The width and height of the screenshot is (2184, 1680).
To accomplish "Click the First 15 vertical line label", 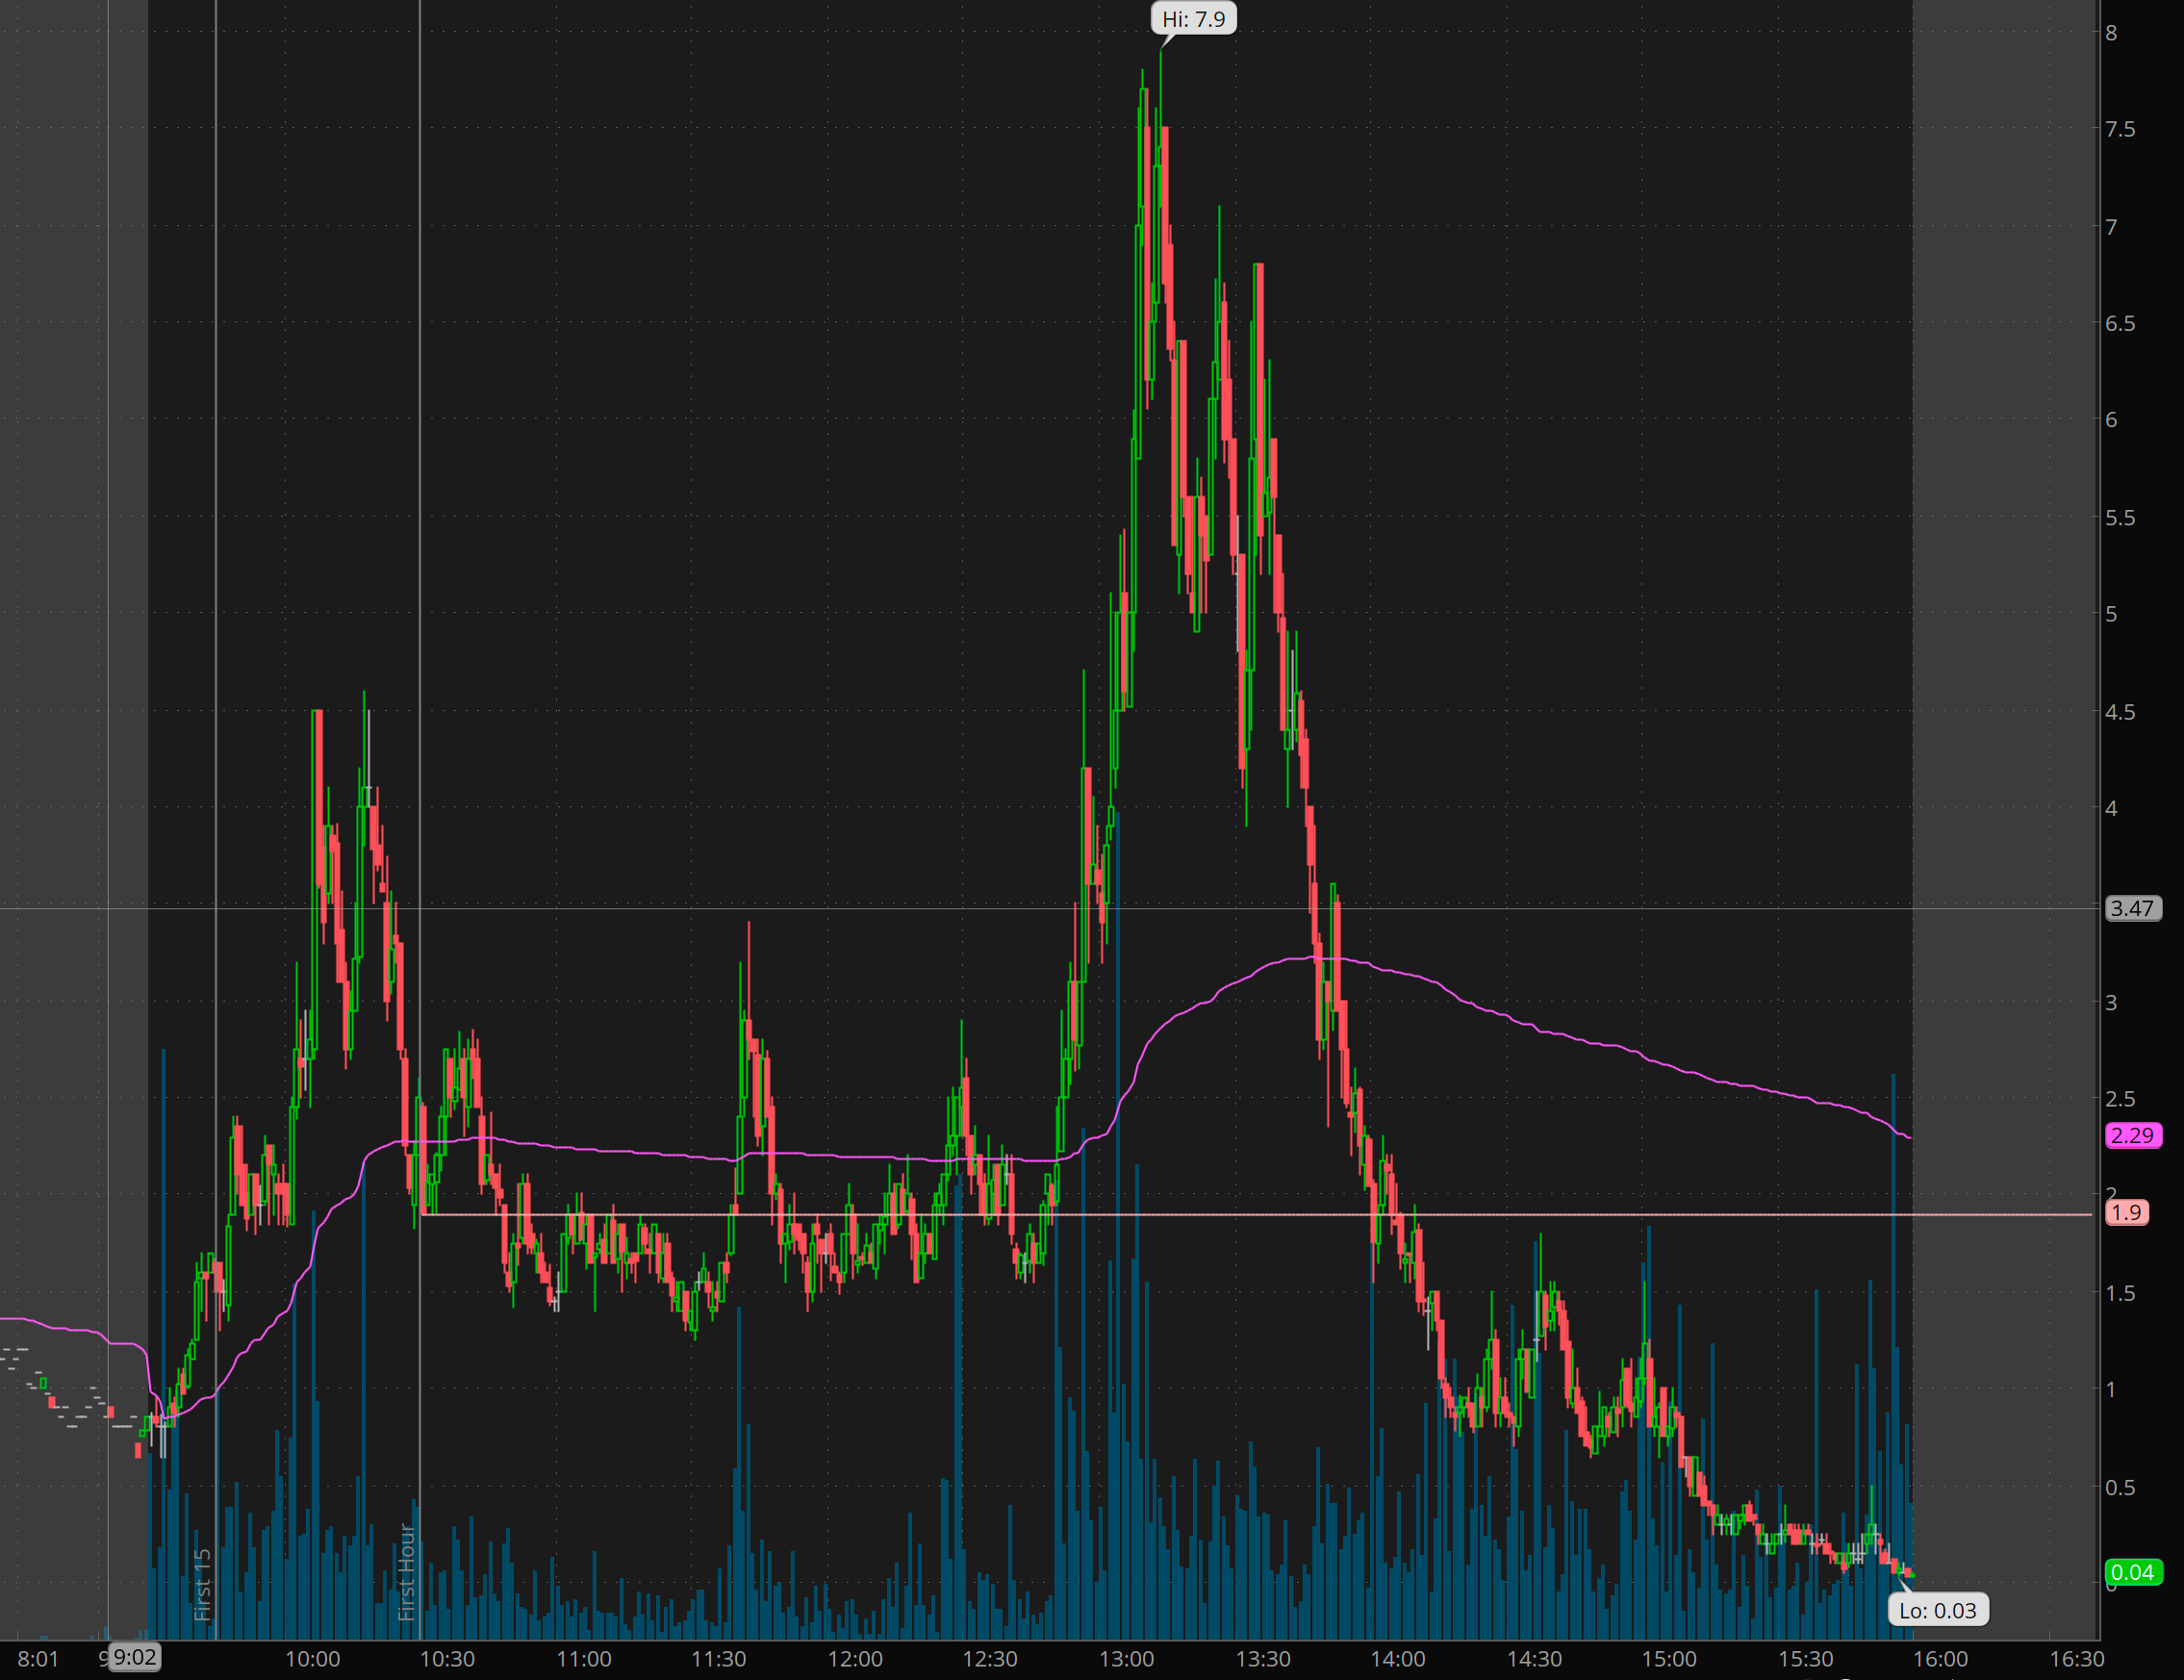I will tap(203, 1585).
